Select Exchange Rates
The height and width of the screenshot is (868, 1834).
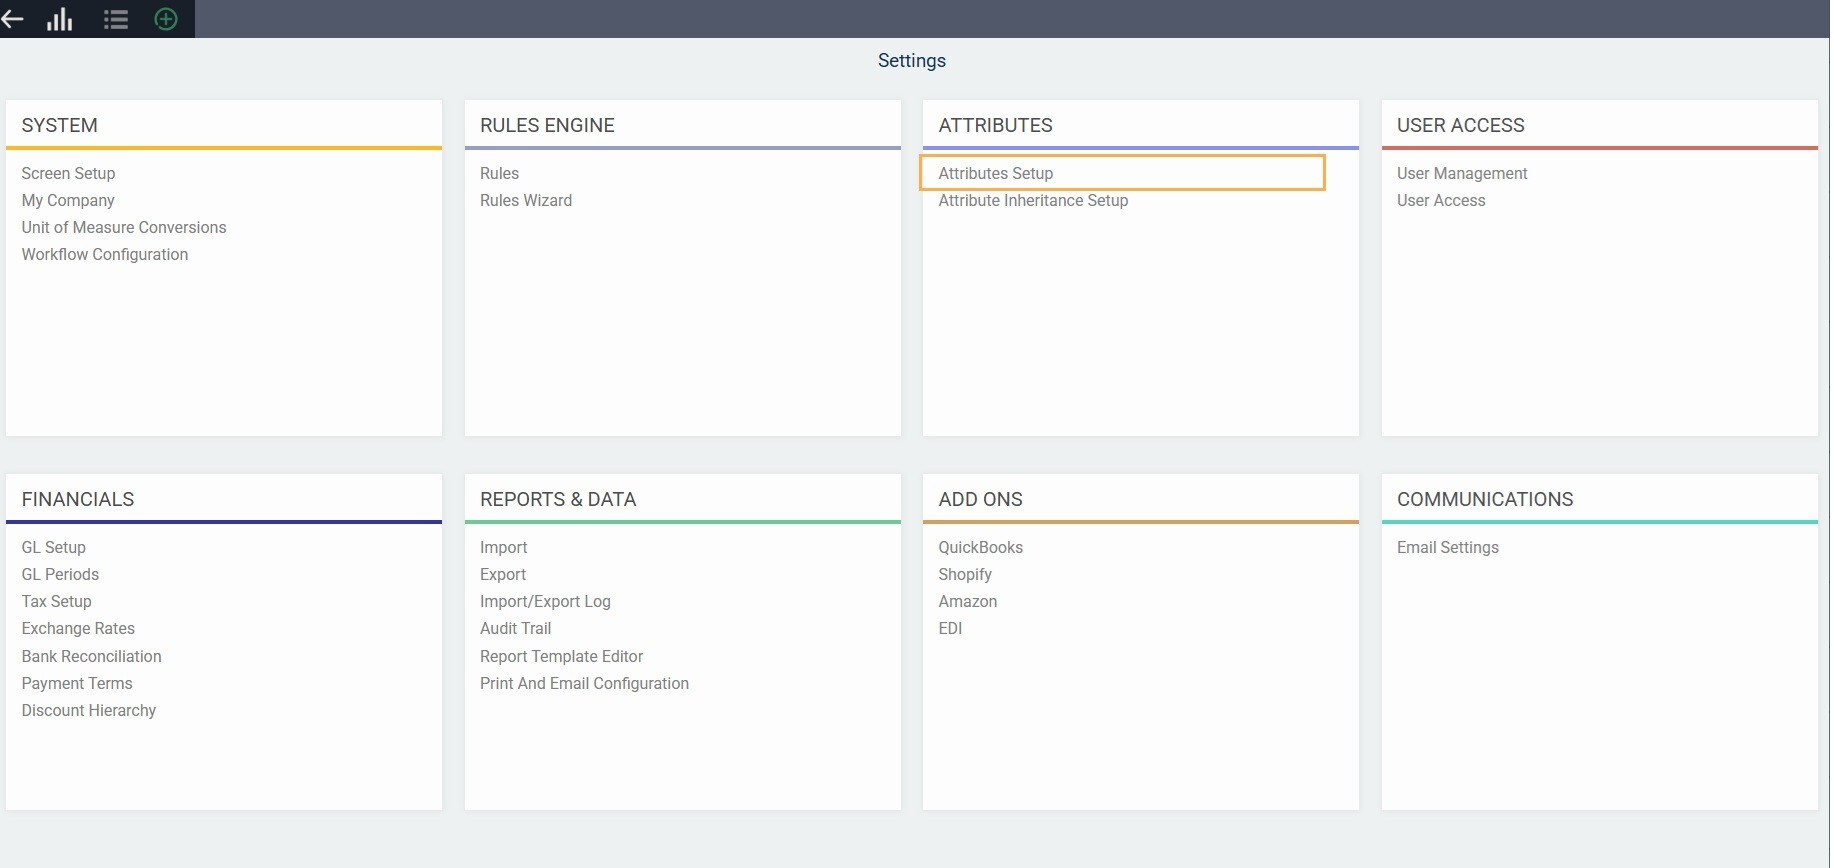tap(78, 628)
